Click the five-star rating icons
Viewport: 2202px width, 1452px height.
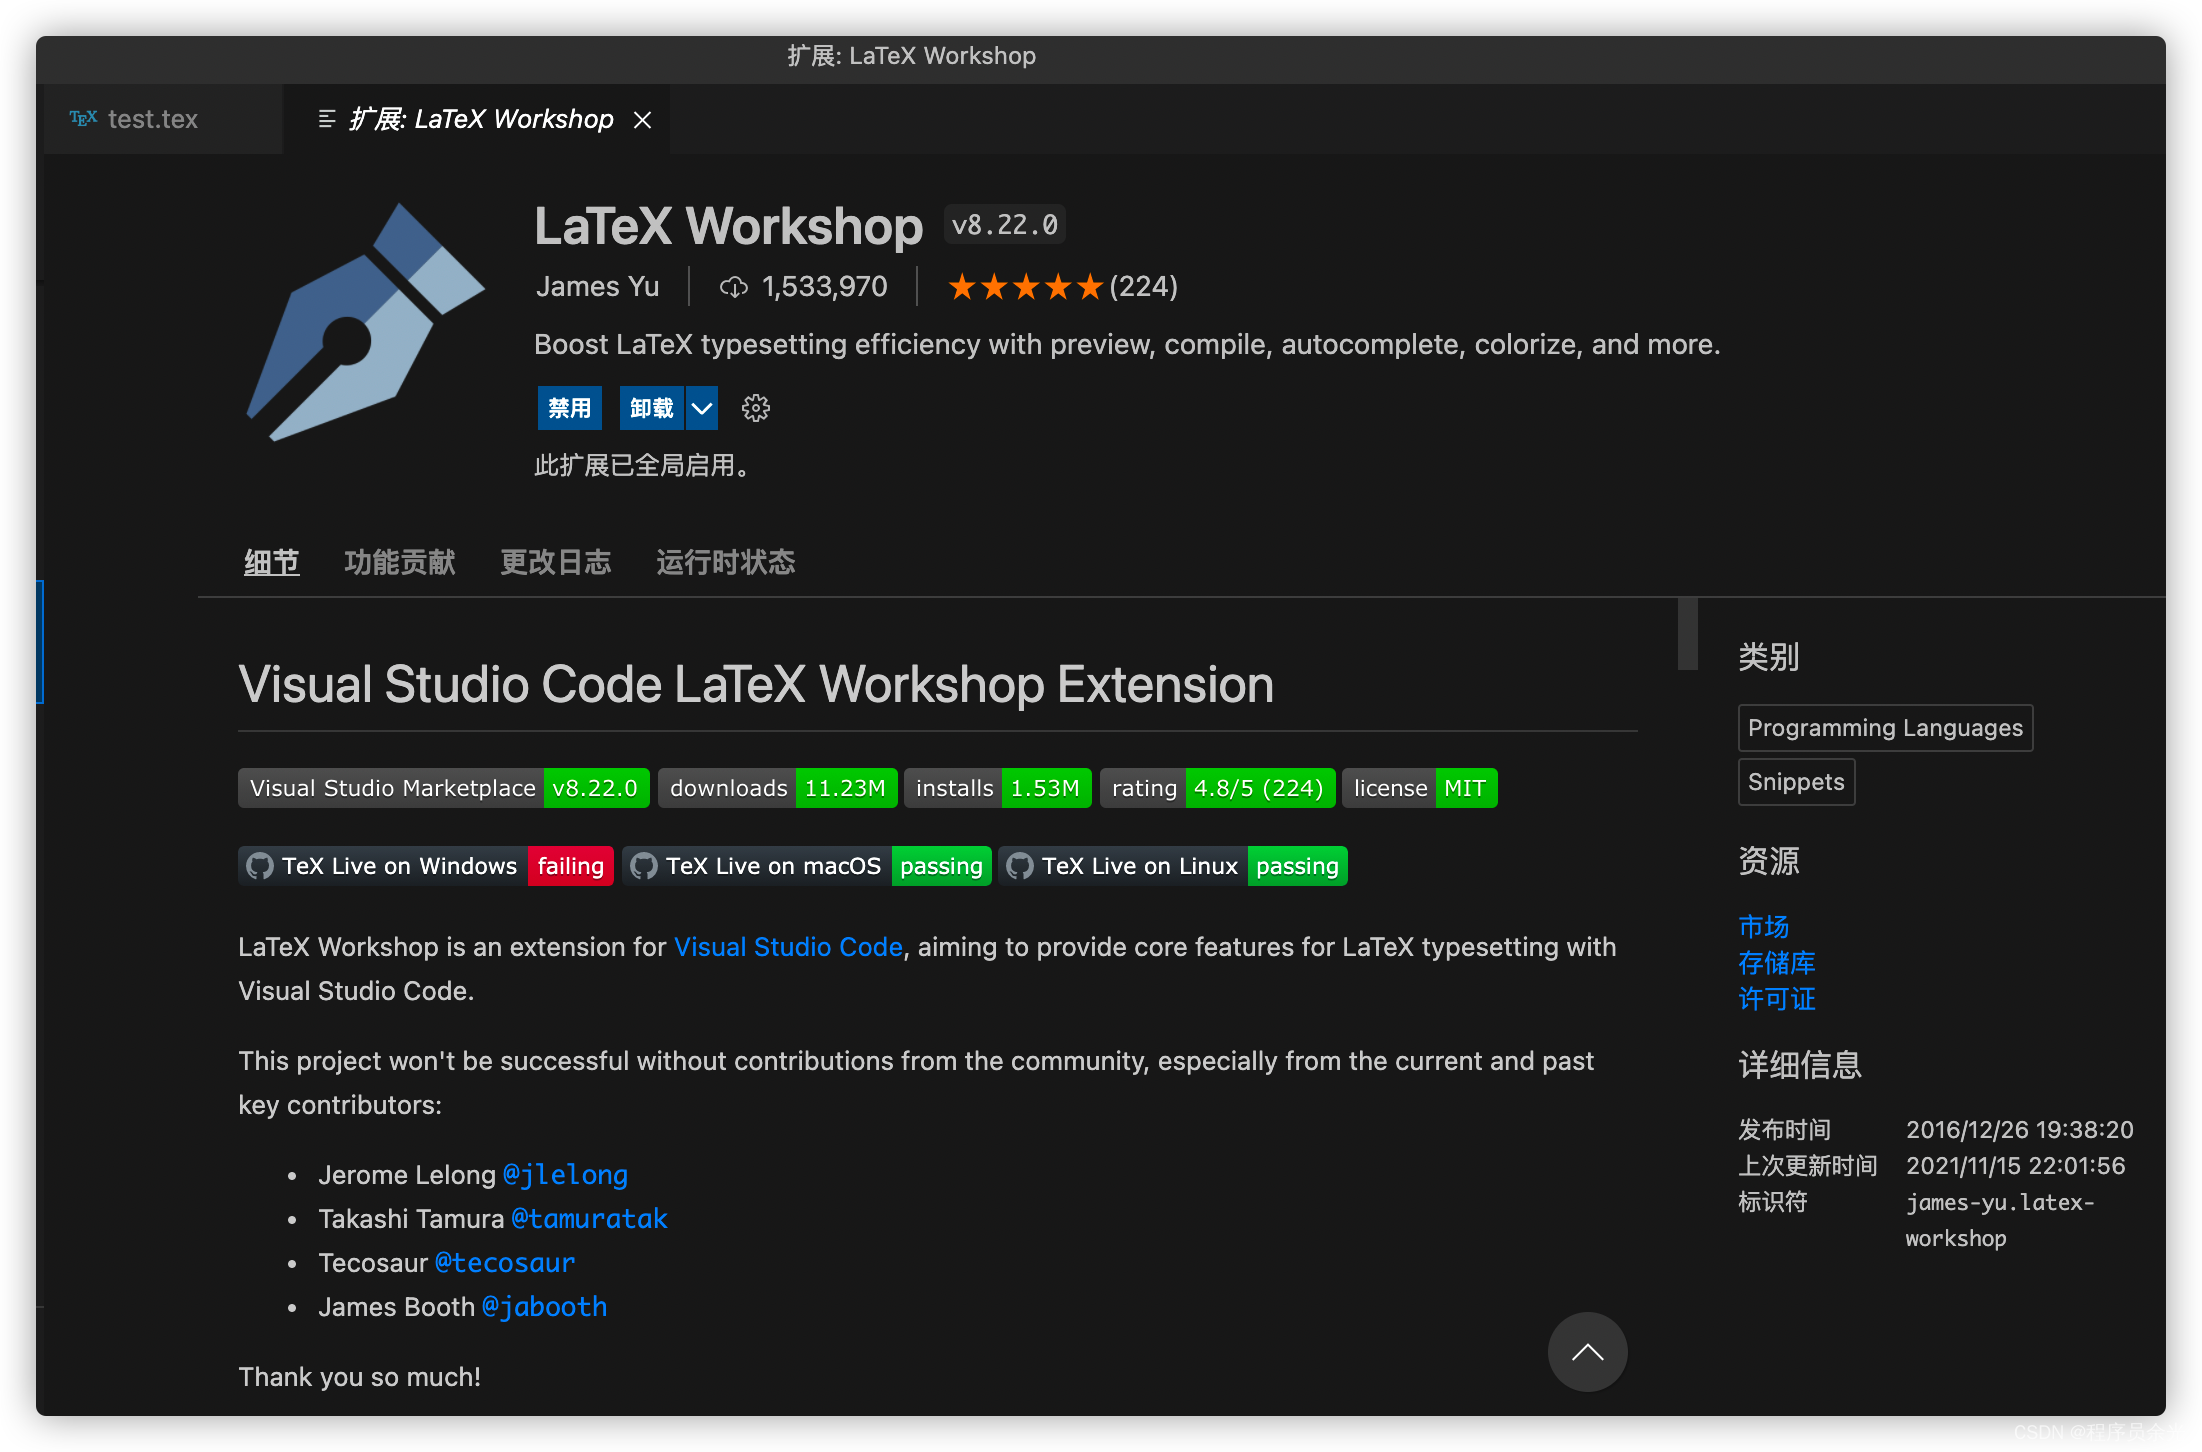(1025, 287)
